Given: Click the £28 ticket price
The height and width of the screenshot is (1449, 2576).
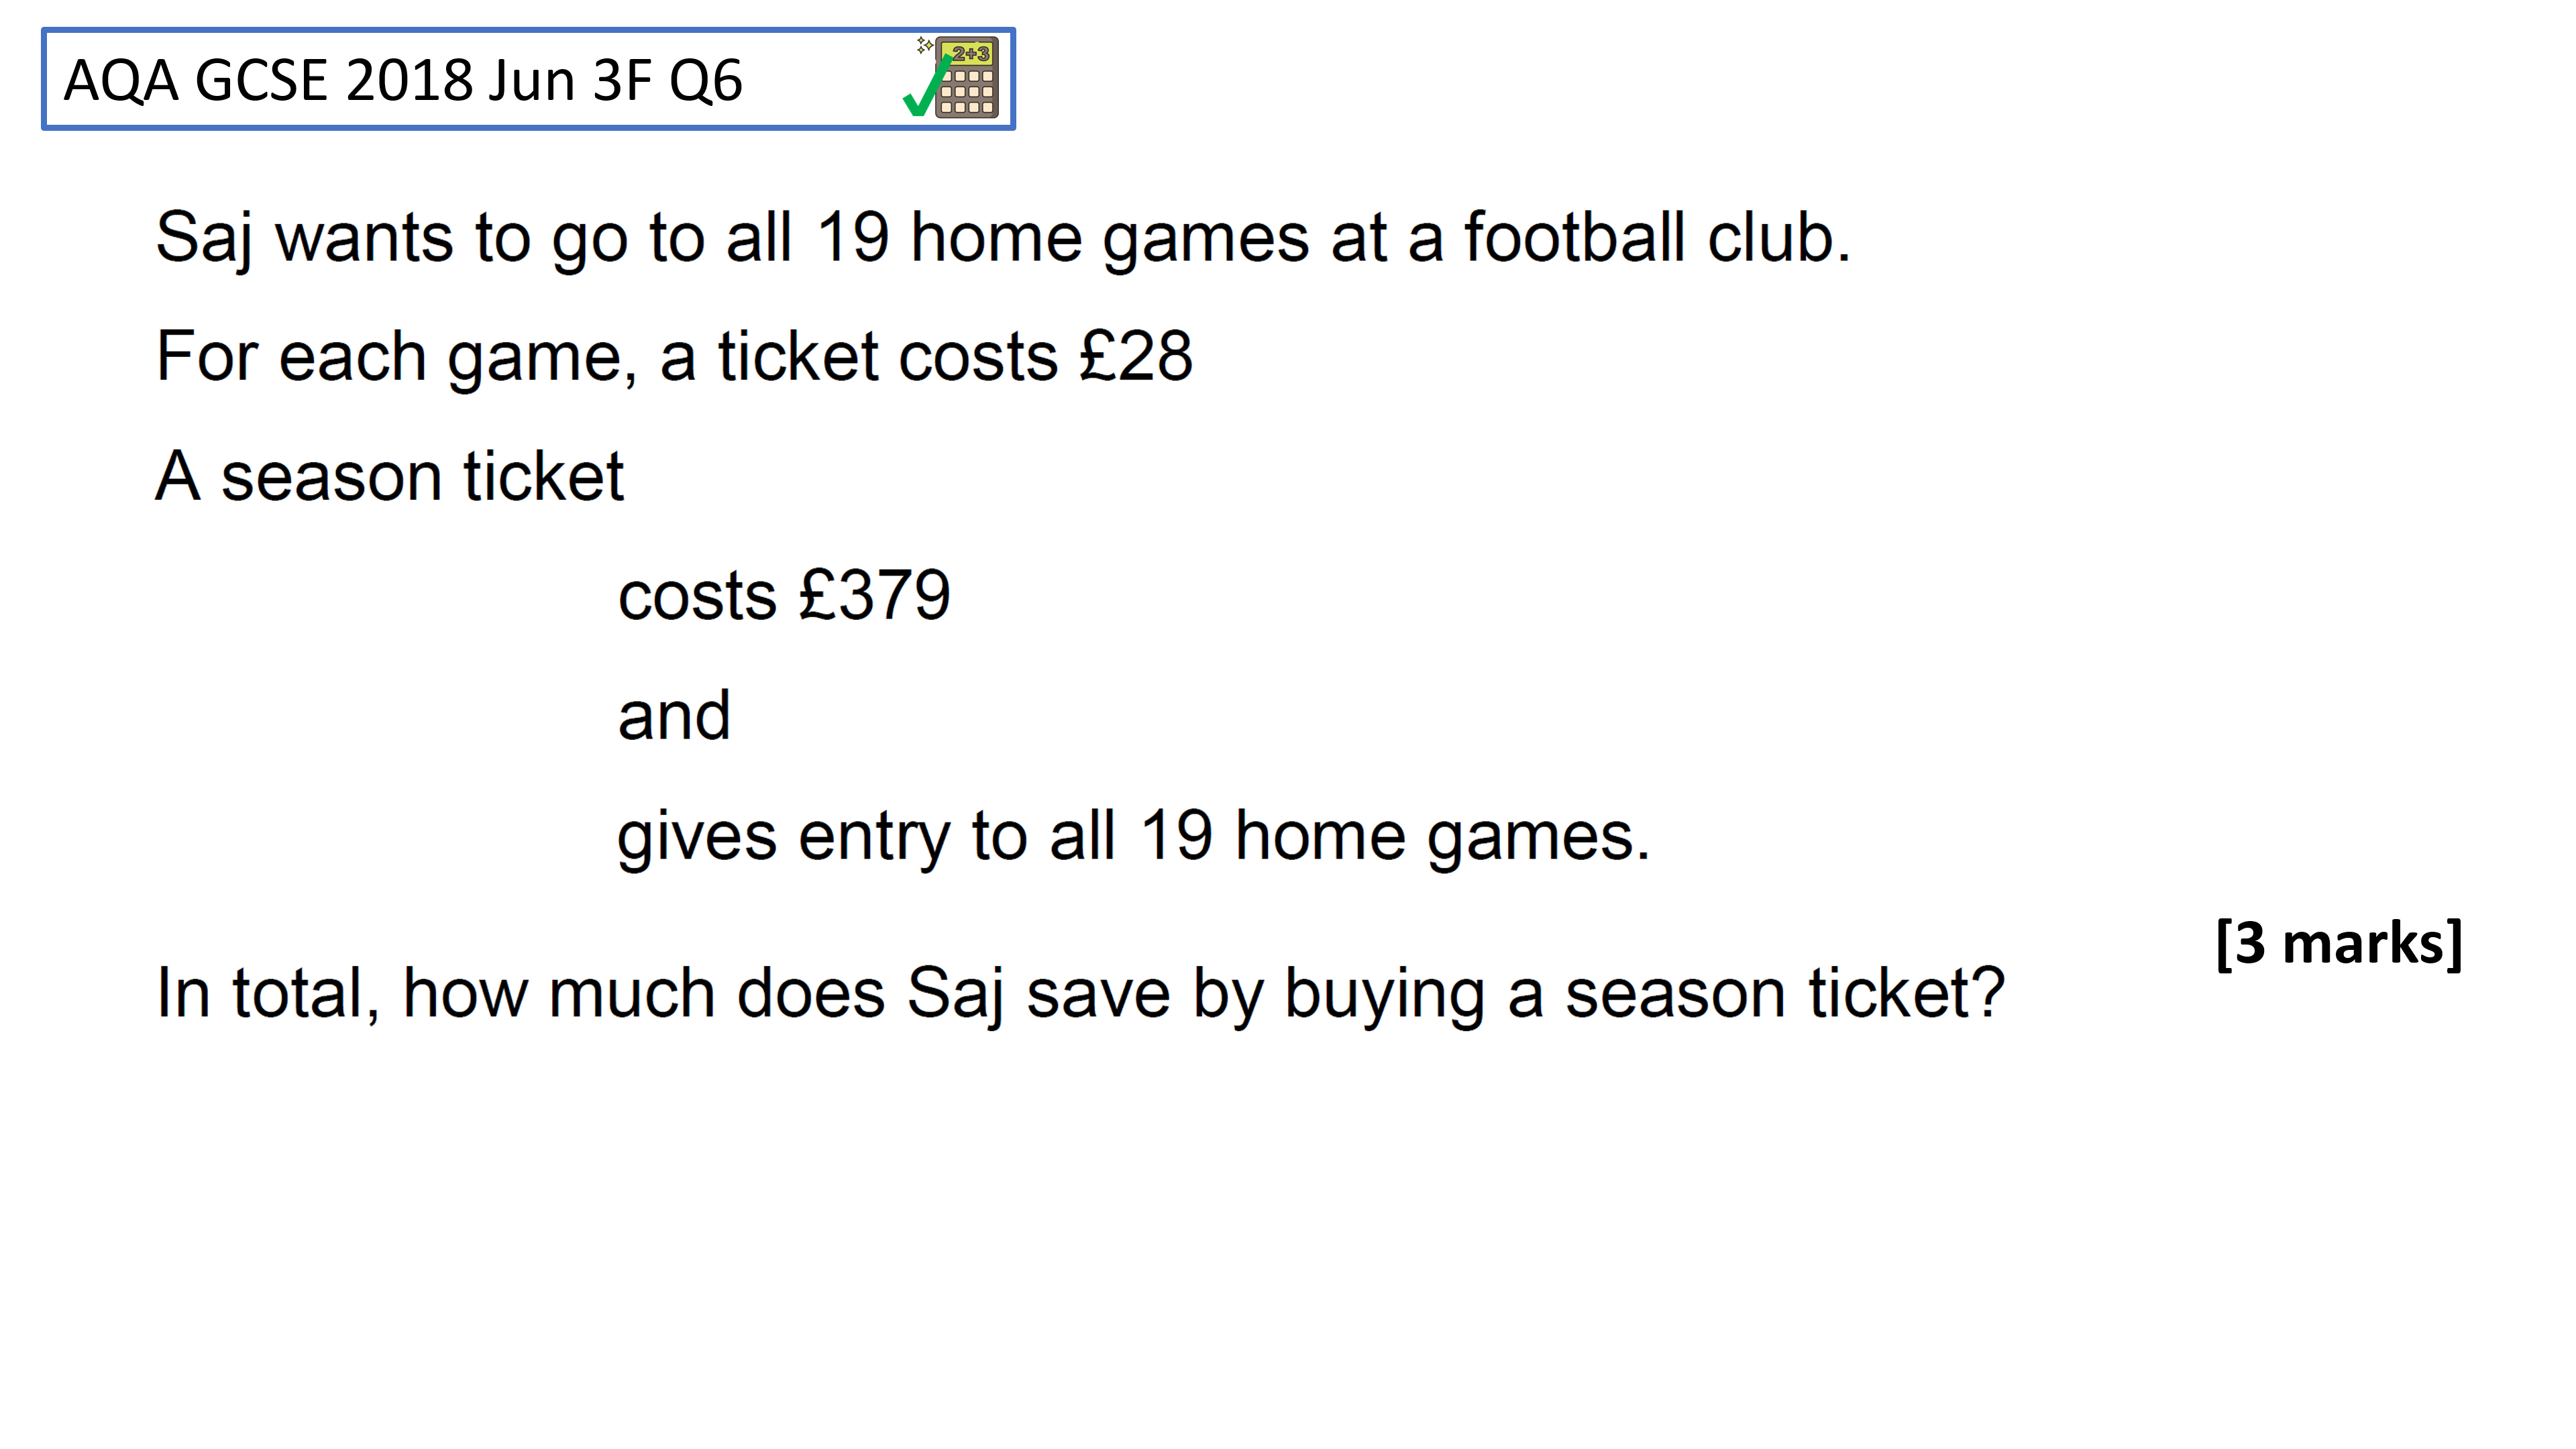Looking at the screenshot, I should pyautogui.click(x=1136, y=356).
